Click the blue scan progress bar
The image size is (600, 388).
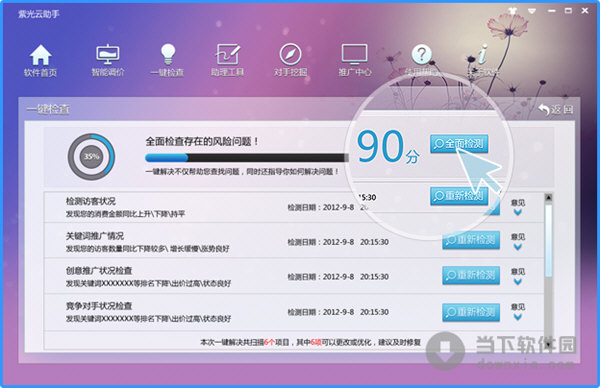pyautogui.click(x=247, y=158)
